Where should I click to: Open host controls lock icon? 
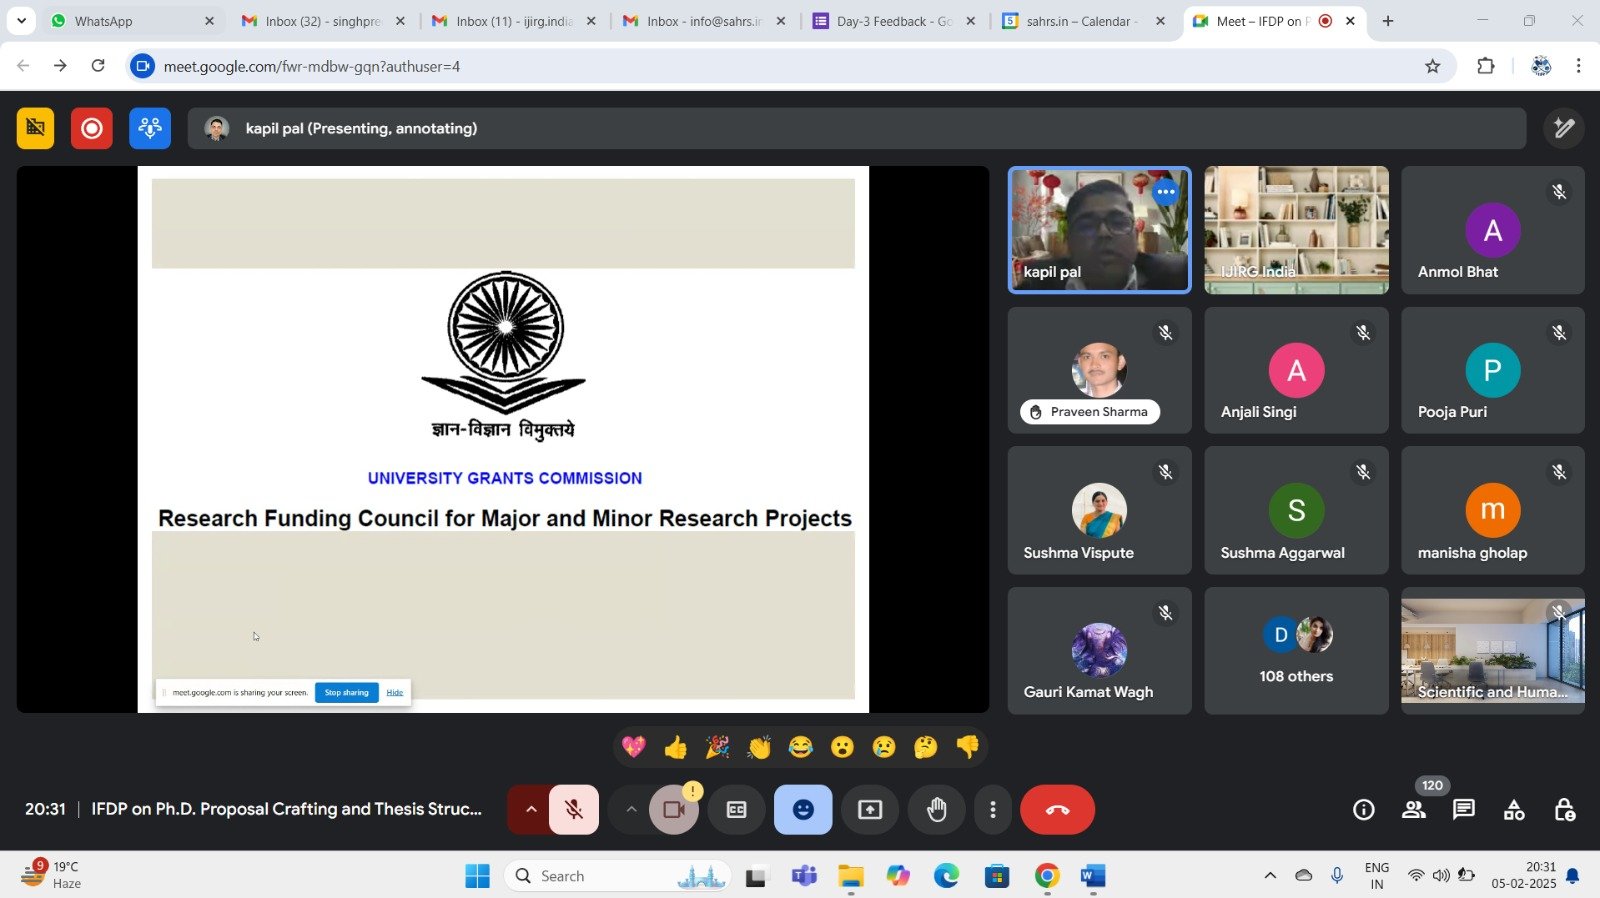point(1565,810)
